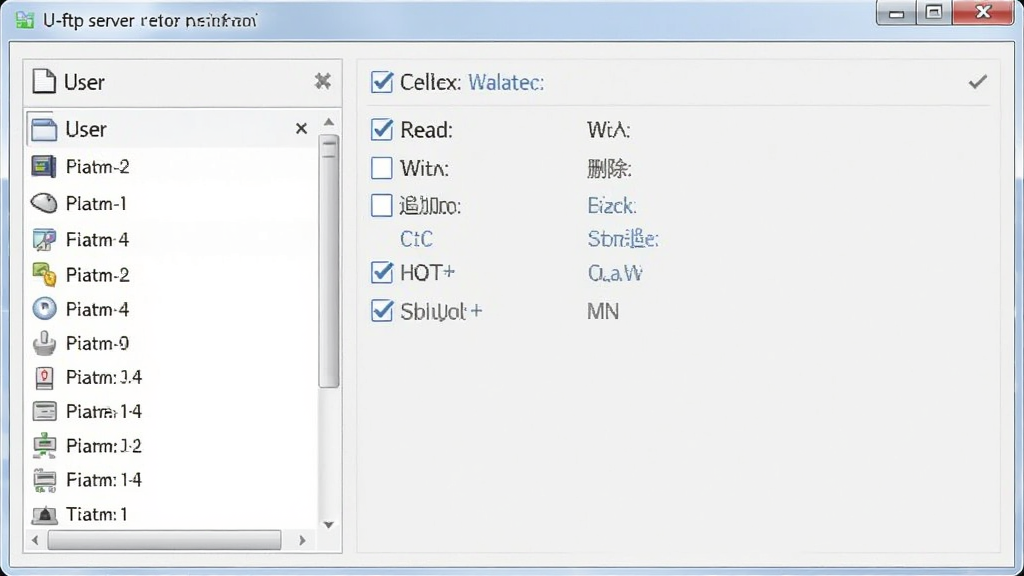This screenshot has height=576, width=1024.
Task: Maximize the U-ftp server window
Action: [x=934, y=12]
